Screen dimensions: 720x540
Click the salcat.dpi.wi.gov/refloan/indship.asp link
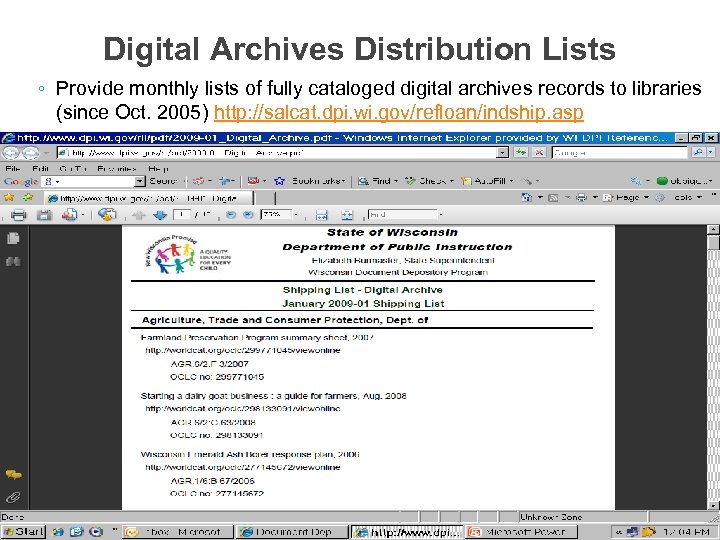399,112
